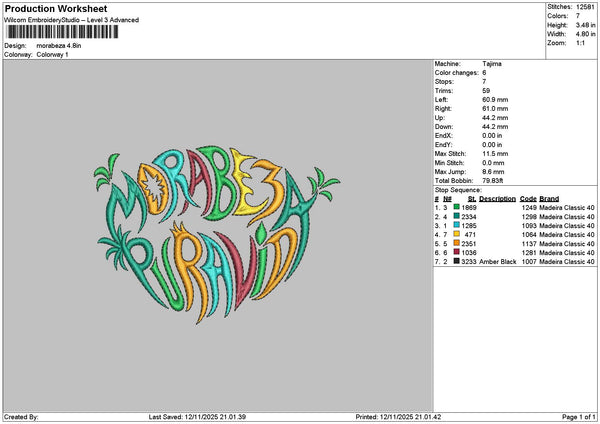600x424 pixels.
Task: Click the width value '4.80 in'
Action: (585, 34)
